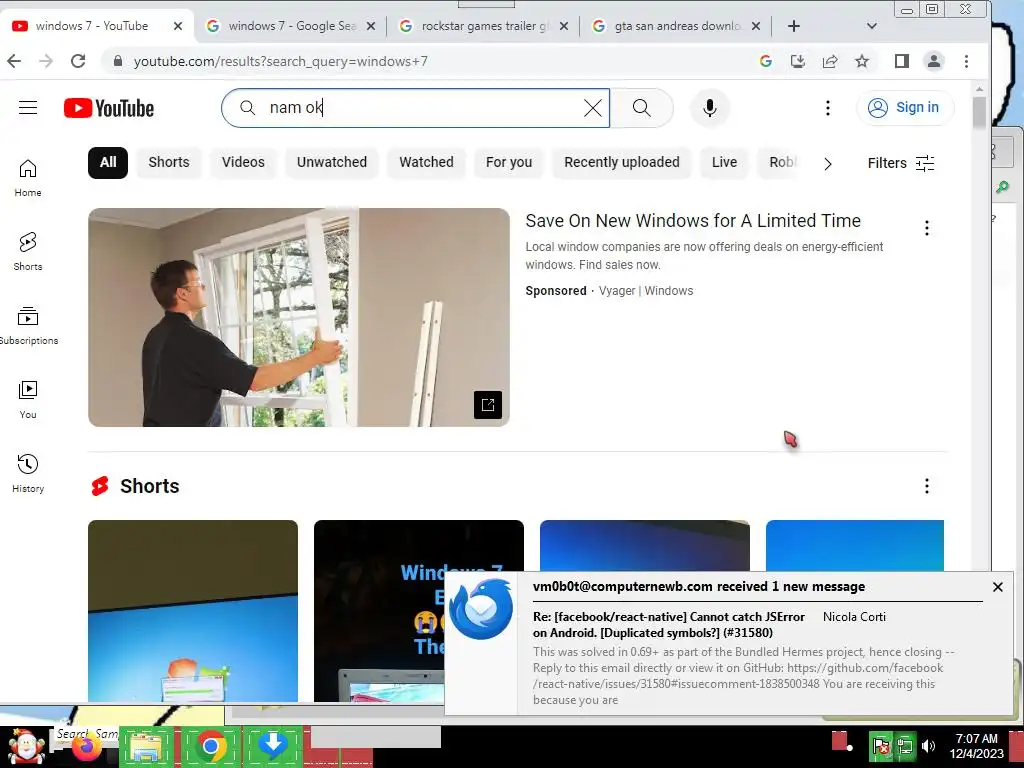Open the Chrome profile avatar
The width and height of the screenshot is (1024, 768).
tap(934, 61)
